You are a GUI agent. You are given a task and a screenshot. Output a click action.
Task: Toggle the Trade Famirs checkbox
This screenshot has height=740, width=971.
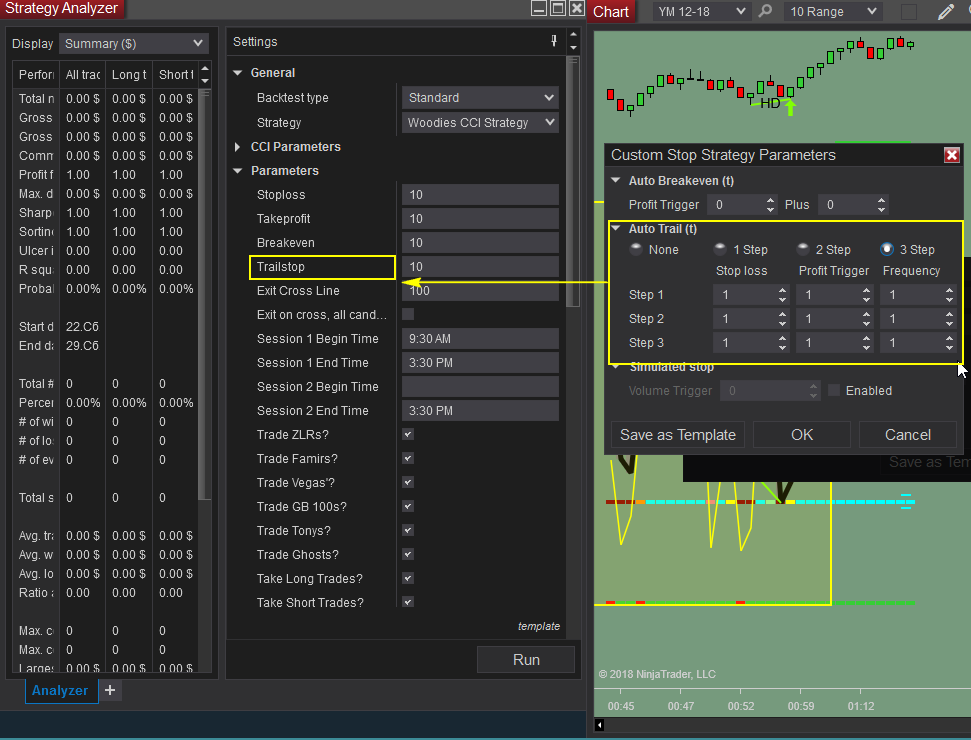(407, 458)
